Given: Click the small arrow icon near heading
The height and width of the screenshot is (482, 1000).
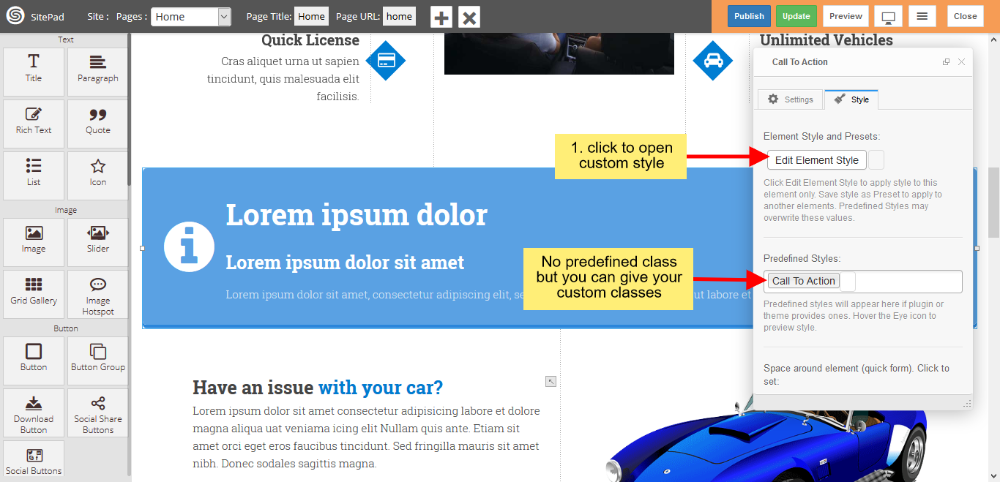Looking at the screenshot, I should coord(551,381).
